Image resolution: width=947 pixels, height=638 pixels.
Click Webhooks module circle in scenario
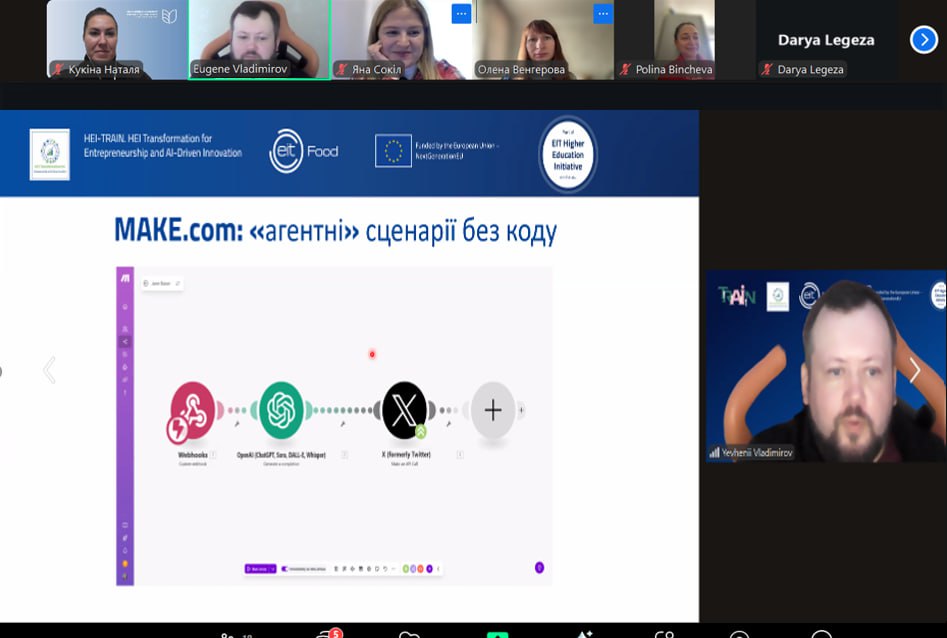click(193, 410)
